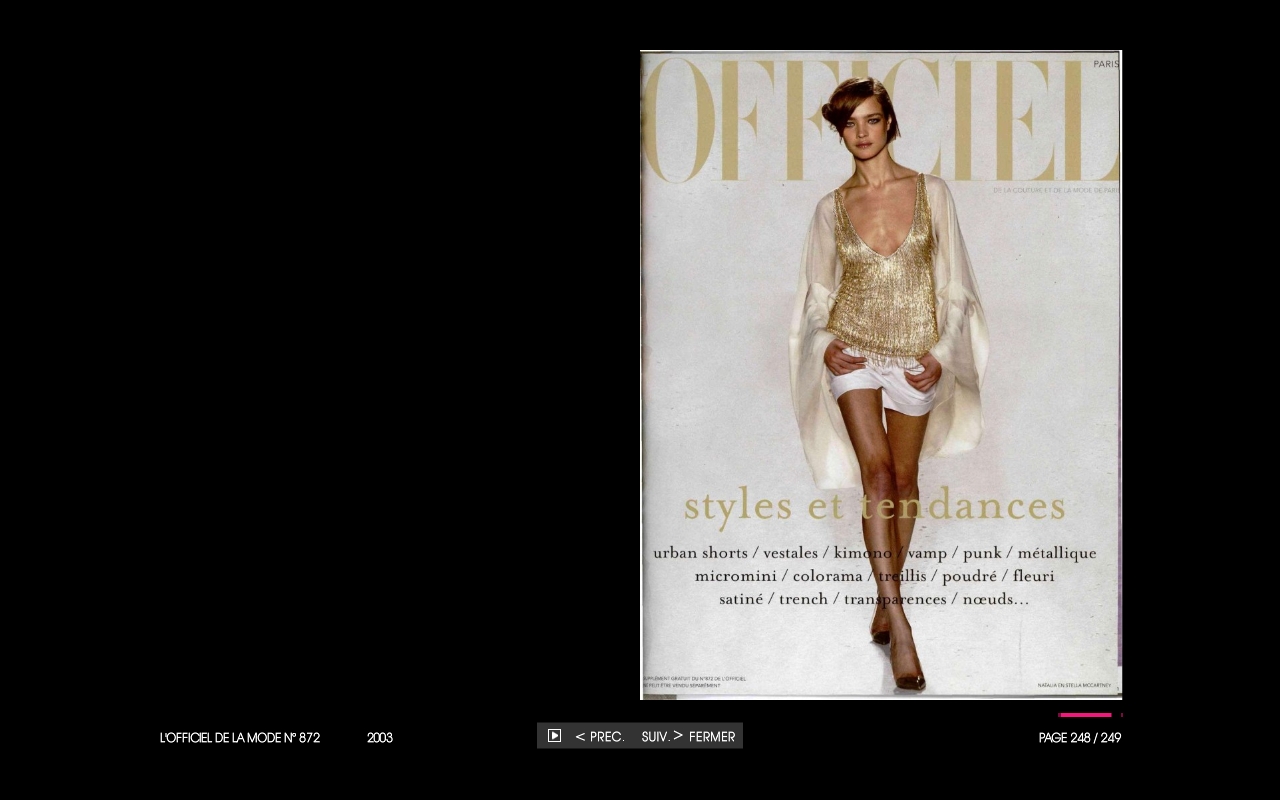Screen dimensions: 1280x800
Task: Click the PARIS text on the cover corner
Action: click(x=1105, y=64)
